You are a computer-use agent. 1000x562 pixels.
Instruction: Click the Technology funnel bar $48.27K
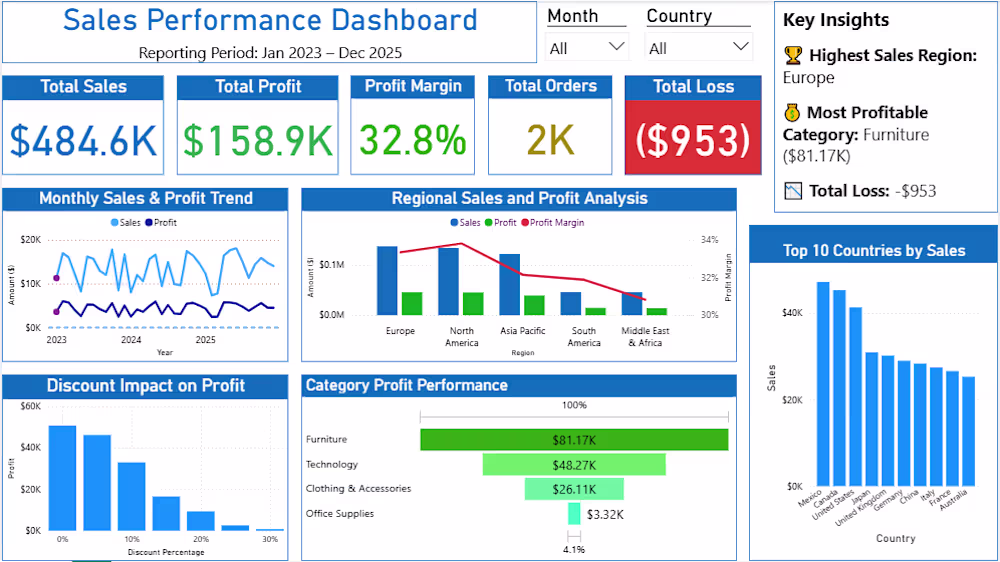[x=574, y=464]
